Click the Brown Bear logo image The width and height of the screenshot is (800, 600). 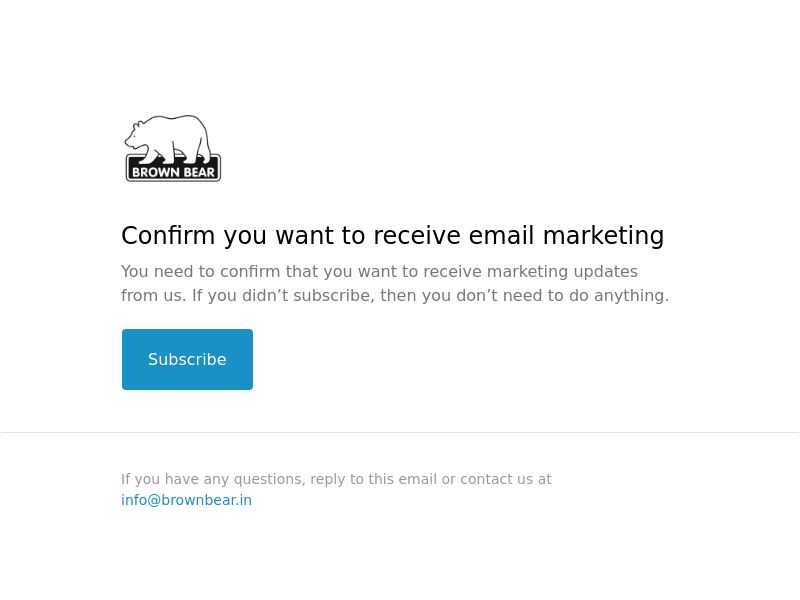pyautogui.click(x=173, y=148)
